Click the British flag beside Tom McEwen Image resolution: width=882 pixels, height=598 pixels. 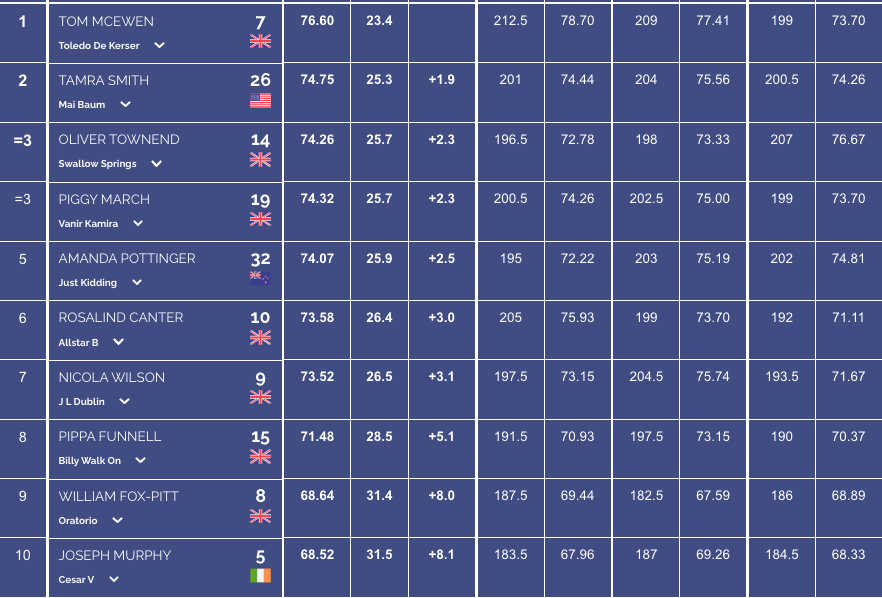pyautogui.click(x=260, y=41)
